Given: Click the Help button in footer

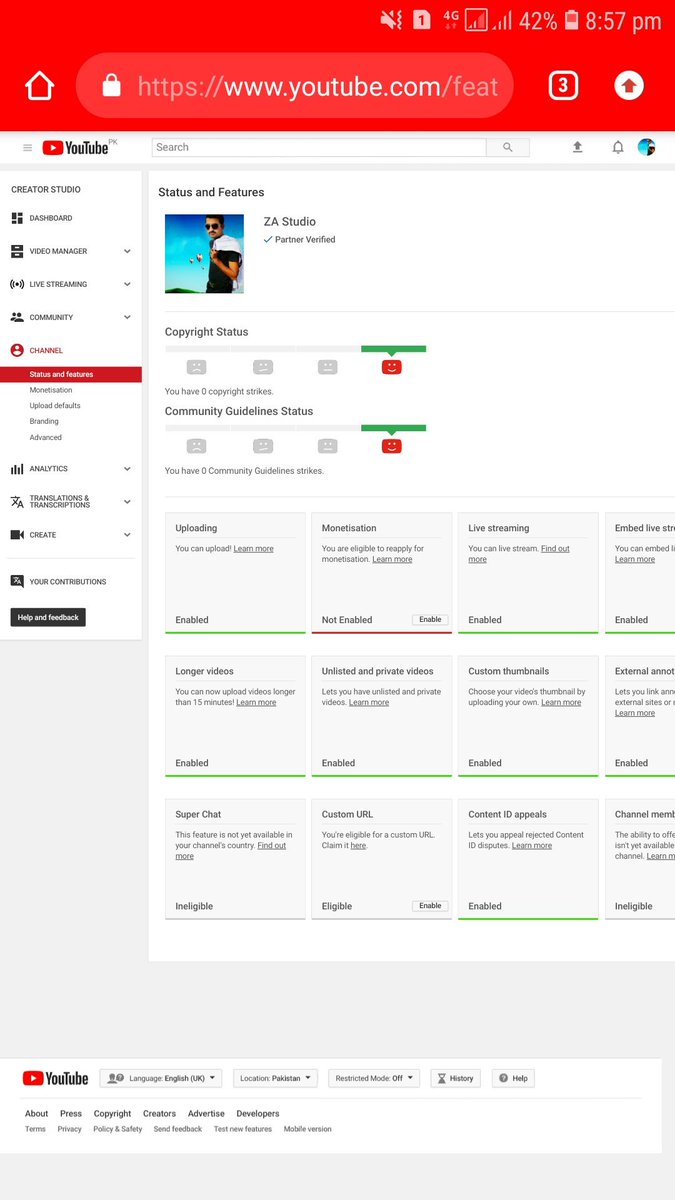Looking at the screenshot, I should pos(513,1078).
